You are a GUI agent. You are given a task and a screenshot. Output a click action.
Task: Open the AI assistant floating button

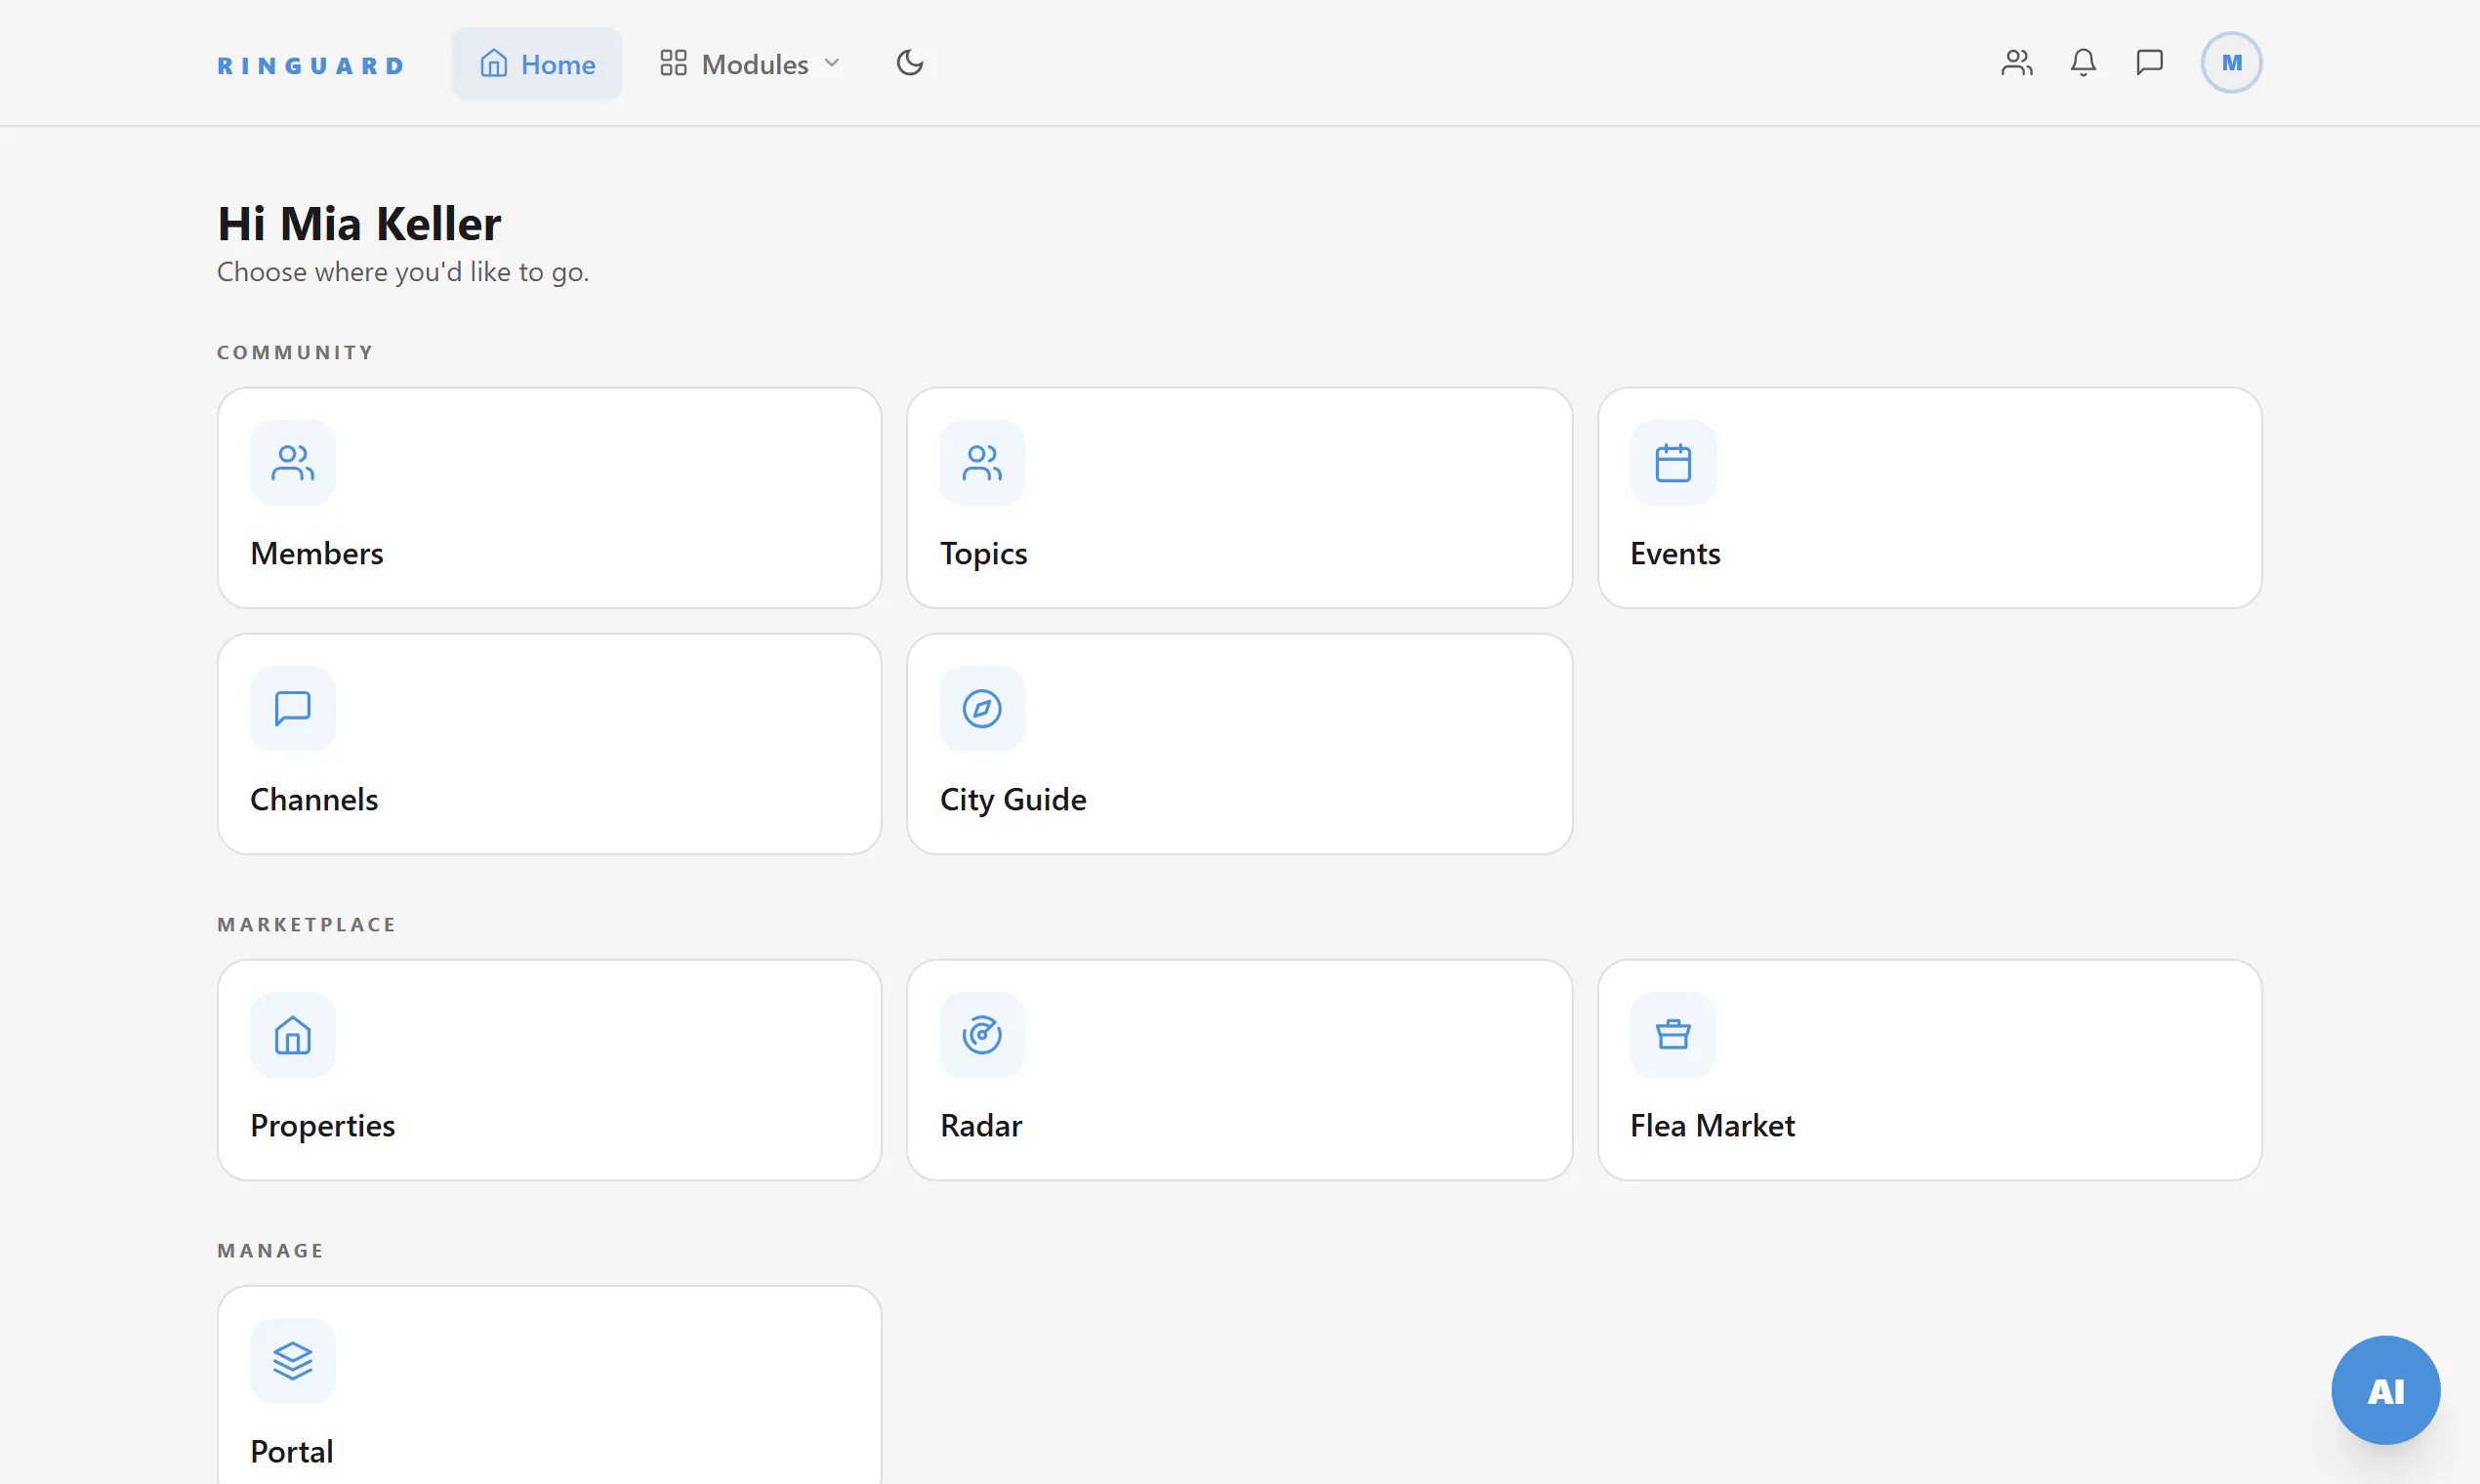pyautogui.click(x=2386, y=1390)
